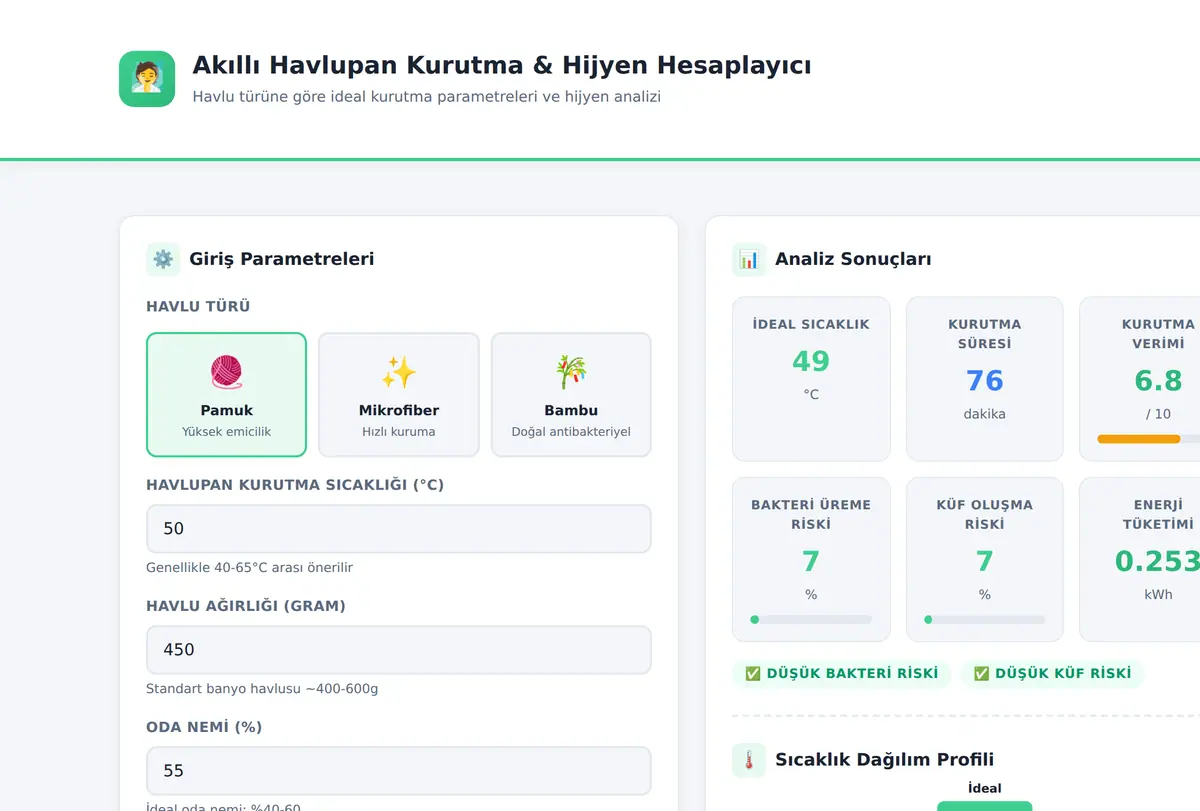Screen dimensions: 1200x811
Task: Click the Doğal antibakteriyel description text
Action: (571, 432)
